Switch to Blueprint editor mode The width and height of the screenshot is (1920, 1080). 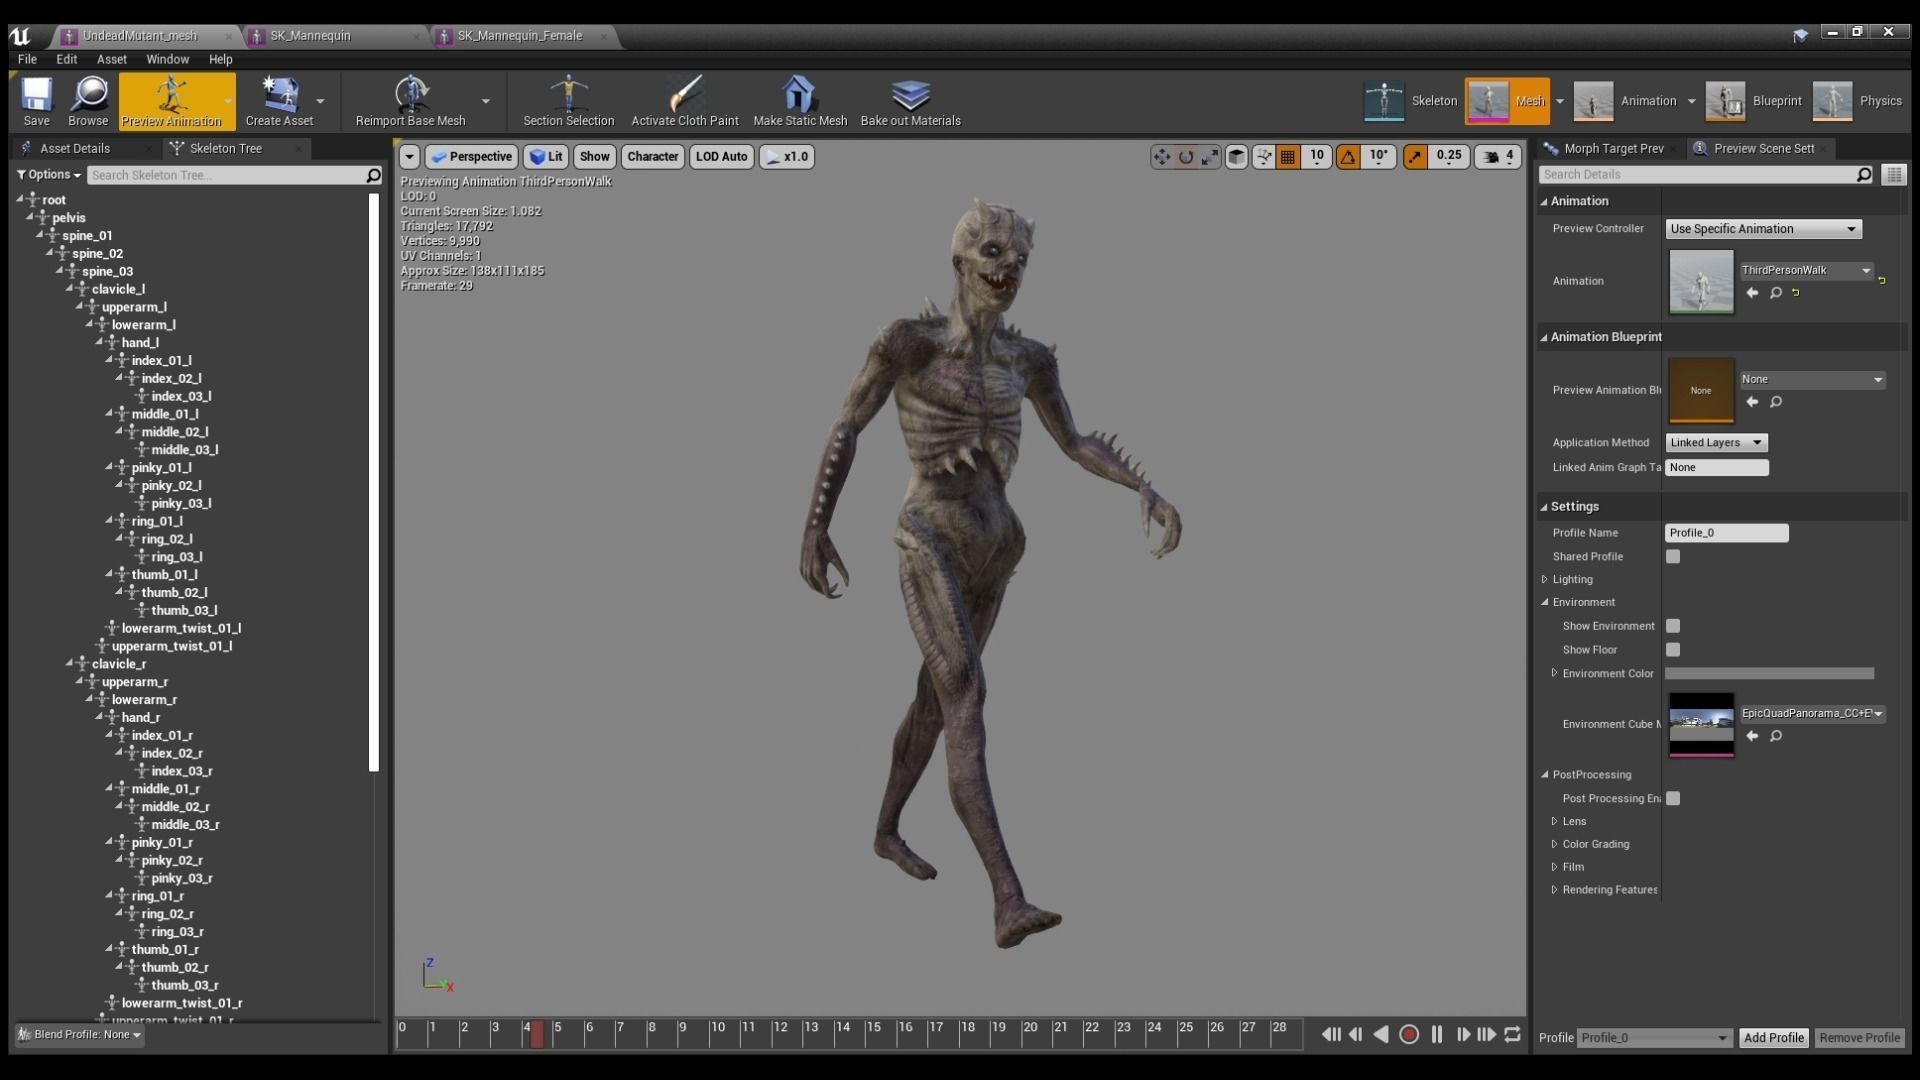point(1754,101)
